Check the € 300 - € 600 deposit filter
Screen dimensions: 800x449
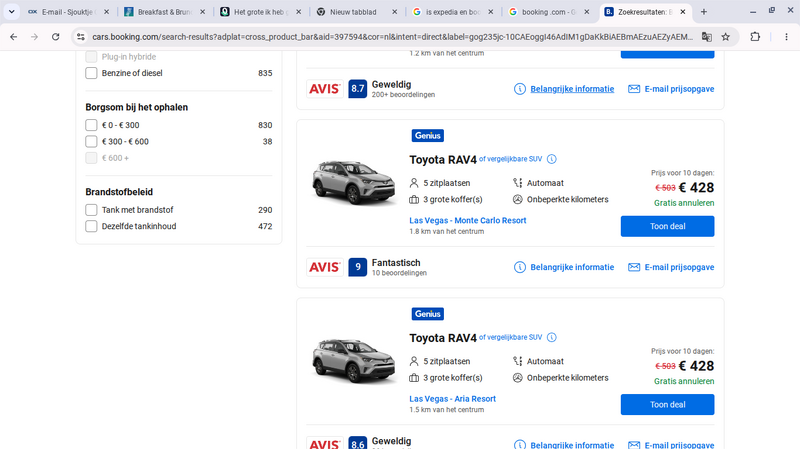point(91,141)
